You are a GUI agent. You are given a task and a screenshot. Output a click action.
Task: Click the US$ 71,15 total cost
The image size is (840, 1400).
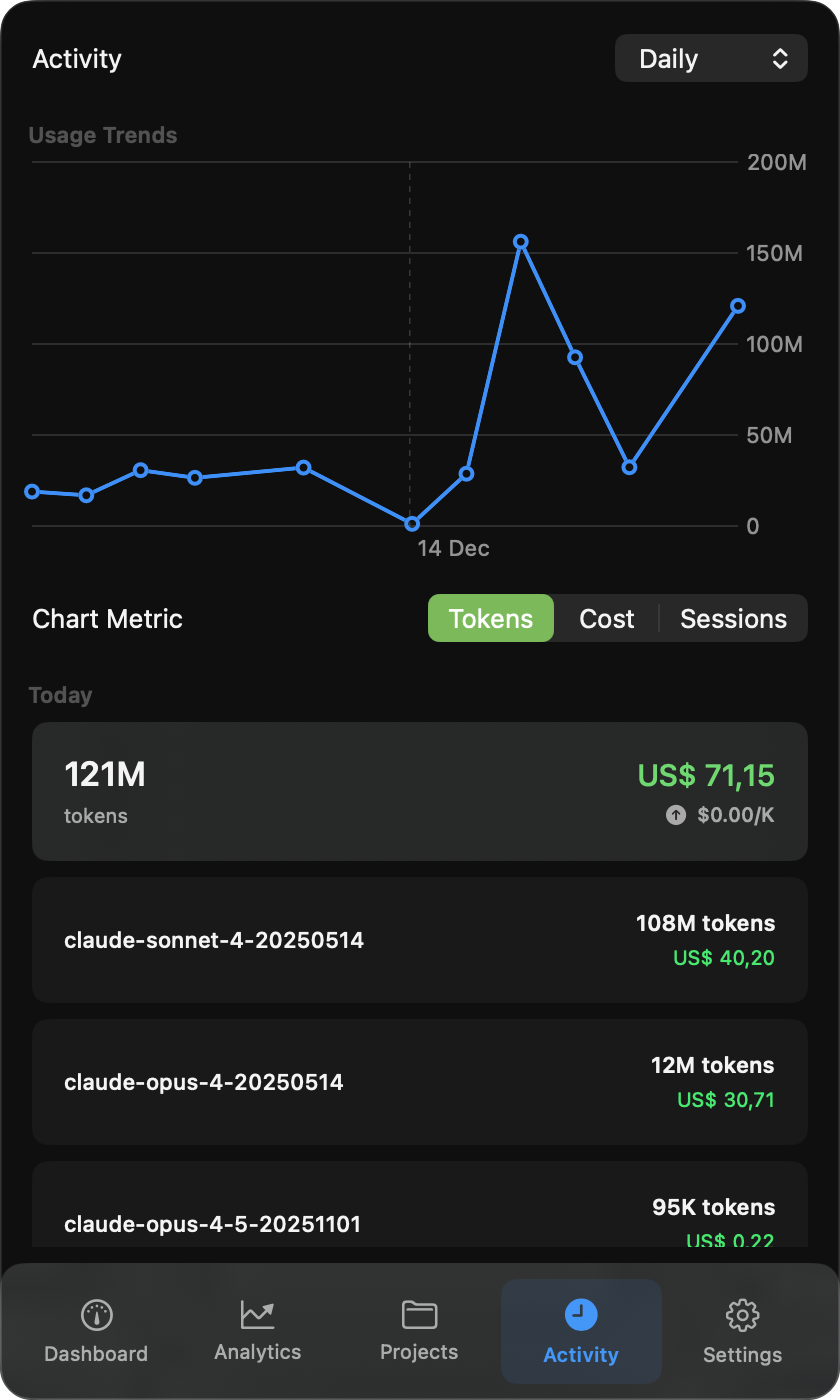coord(706,775)
